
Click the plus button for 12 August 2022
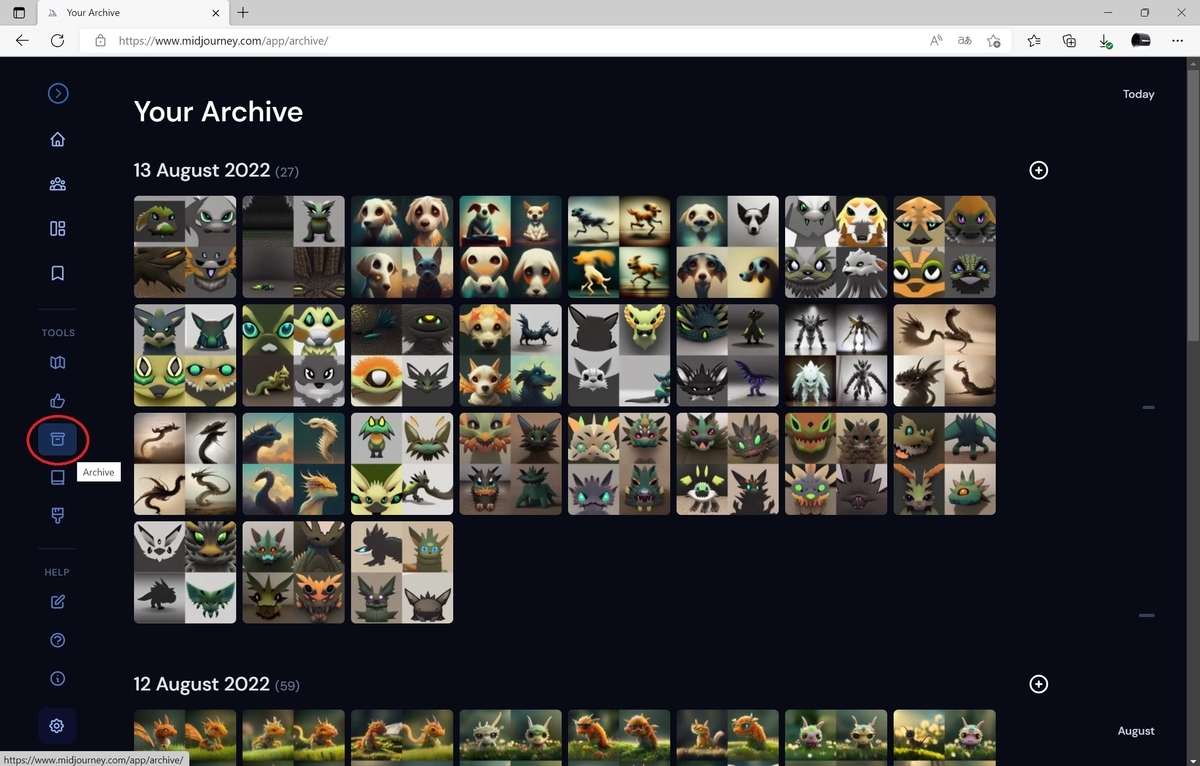pyautogui.click(x=1039, y=684)
